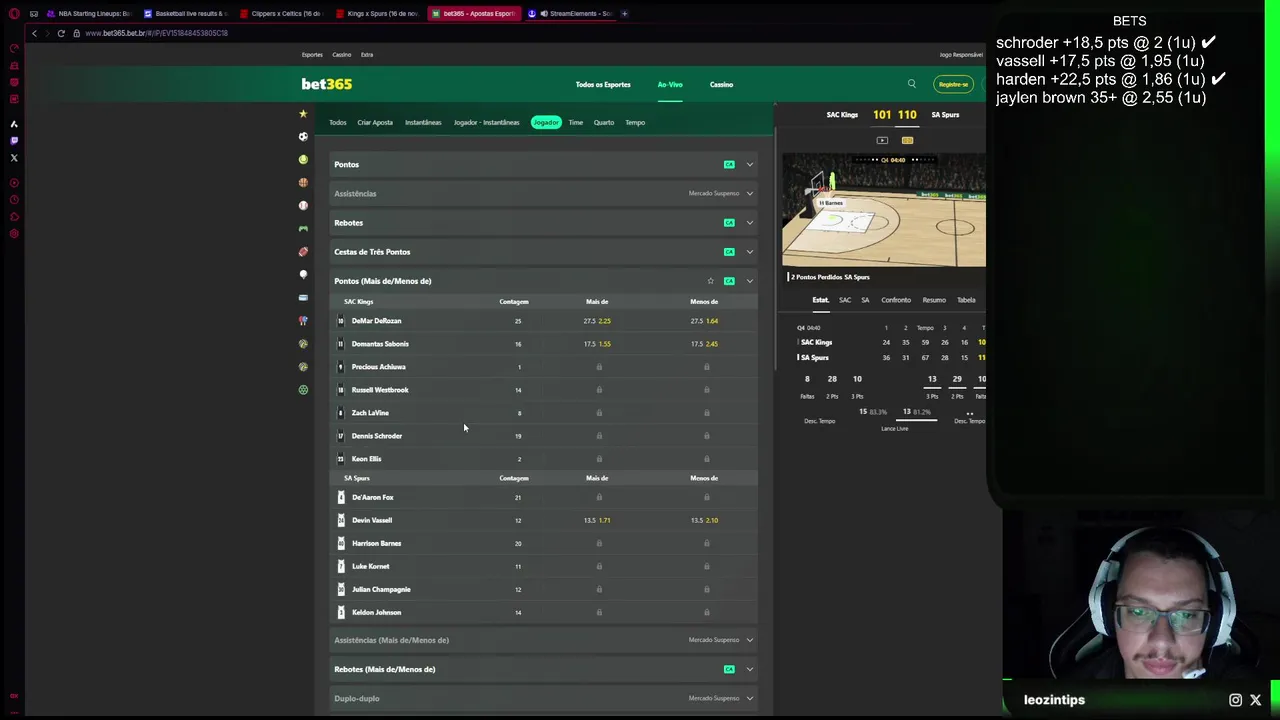Screen dimensions: 1280x720
Task: Expand the Rebotes market
Action: 544,222
